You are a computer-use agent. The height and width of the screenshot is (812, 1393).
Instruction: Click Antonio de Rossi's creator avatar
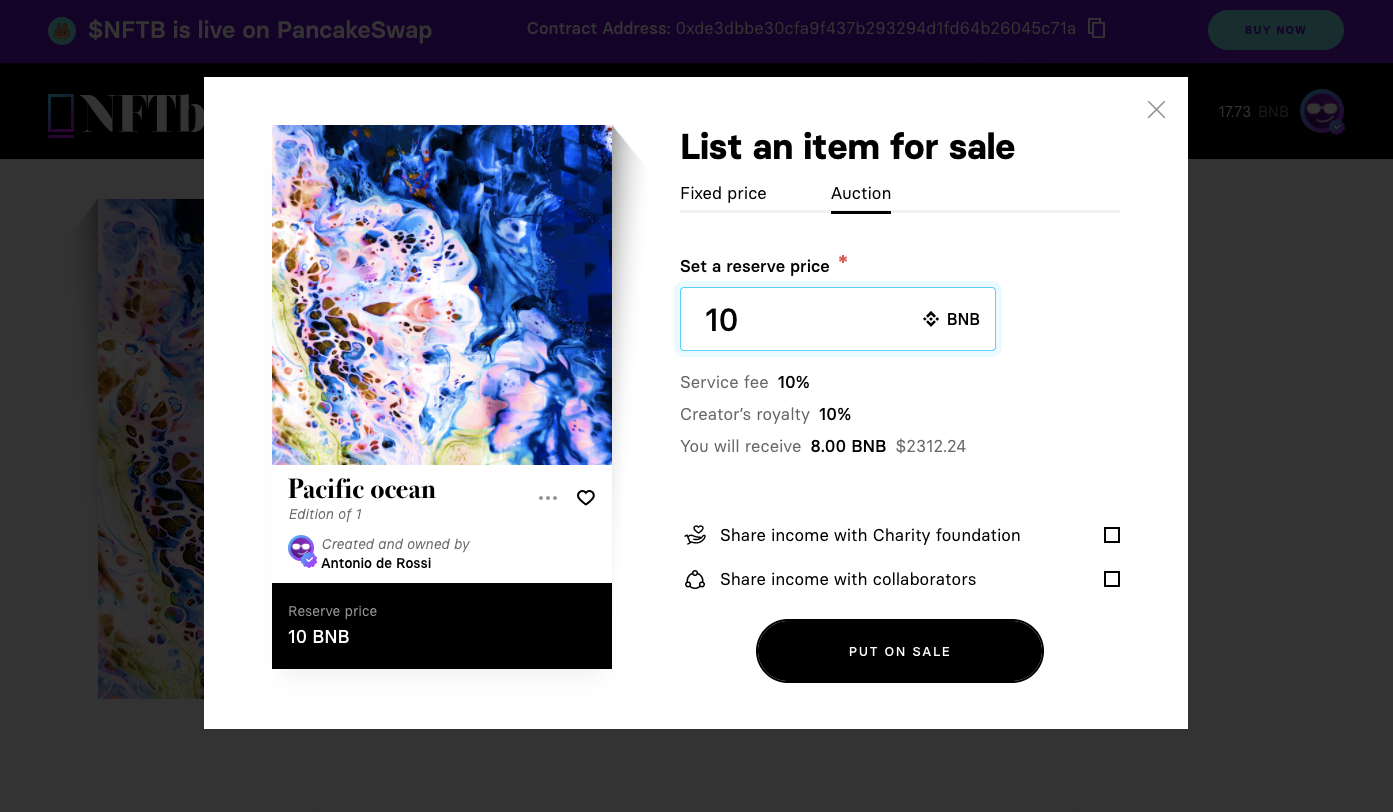click(302, 550)
